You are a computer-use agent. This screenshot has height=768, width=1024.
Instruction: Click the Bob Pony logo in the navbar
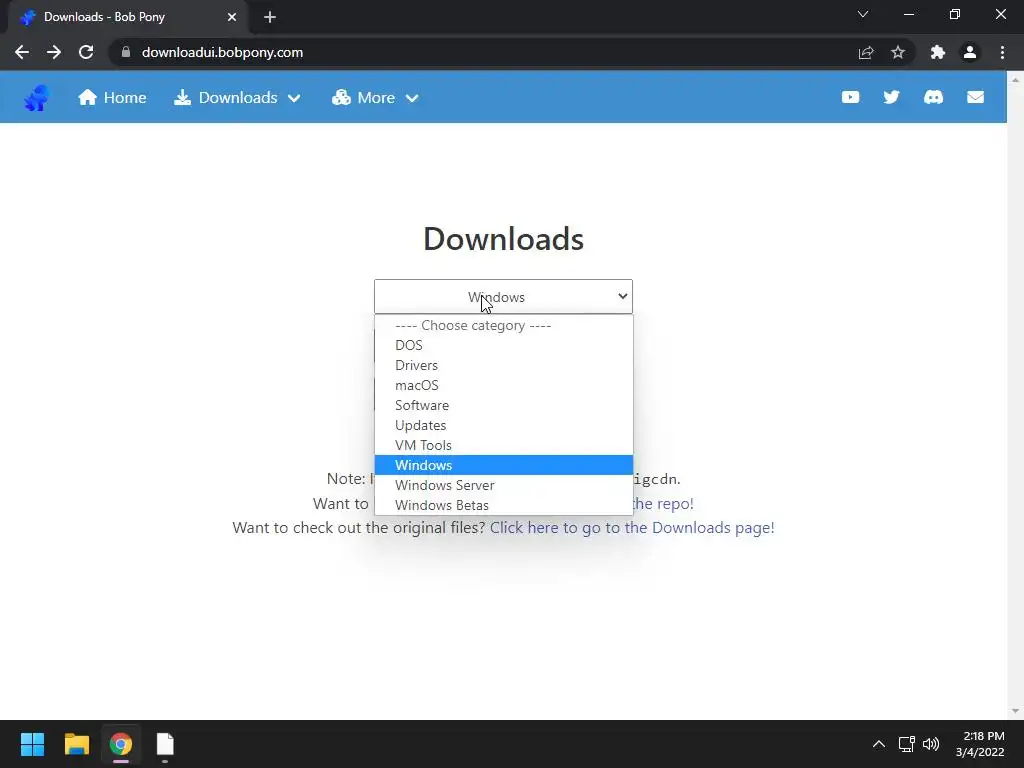tap(37, 97)
